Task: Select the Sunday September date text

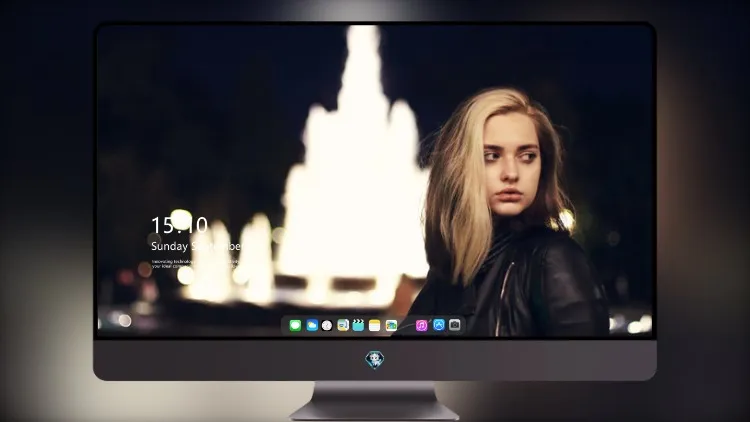Action: pyautogui.click(x=196, y=246)
